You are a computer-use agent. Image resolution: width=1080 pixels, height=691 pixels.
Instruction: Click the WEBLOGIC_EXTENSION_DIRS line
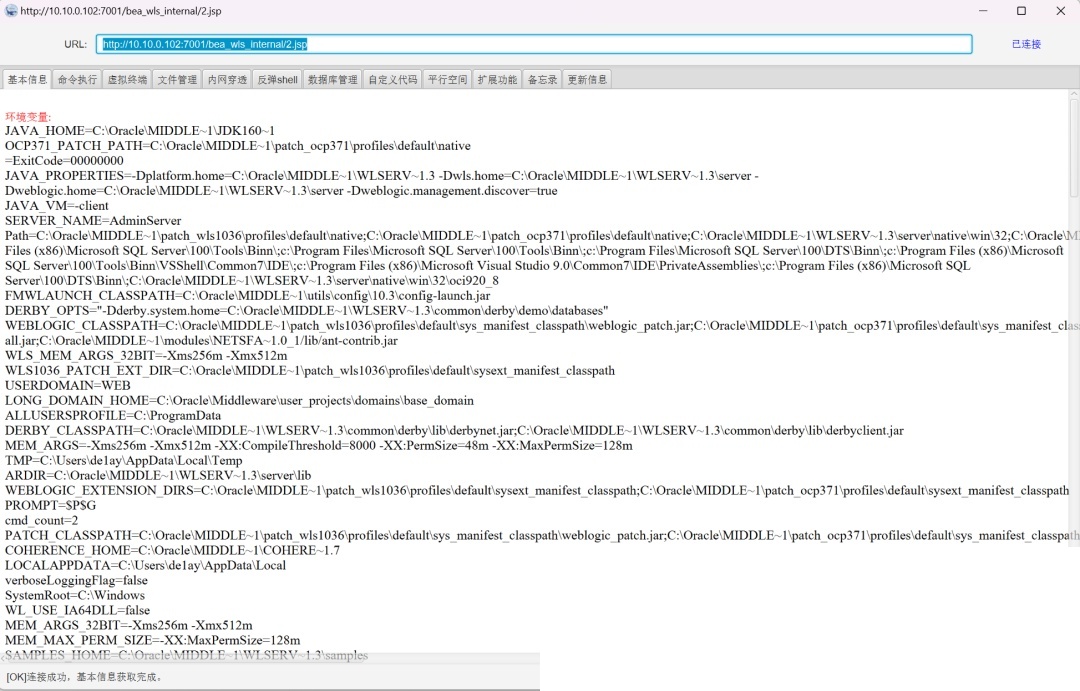click(537, 491)
